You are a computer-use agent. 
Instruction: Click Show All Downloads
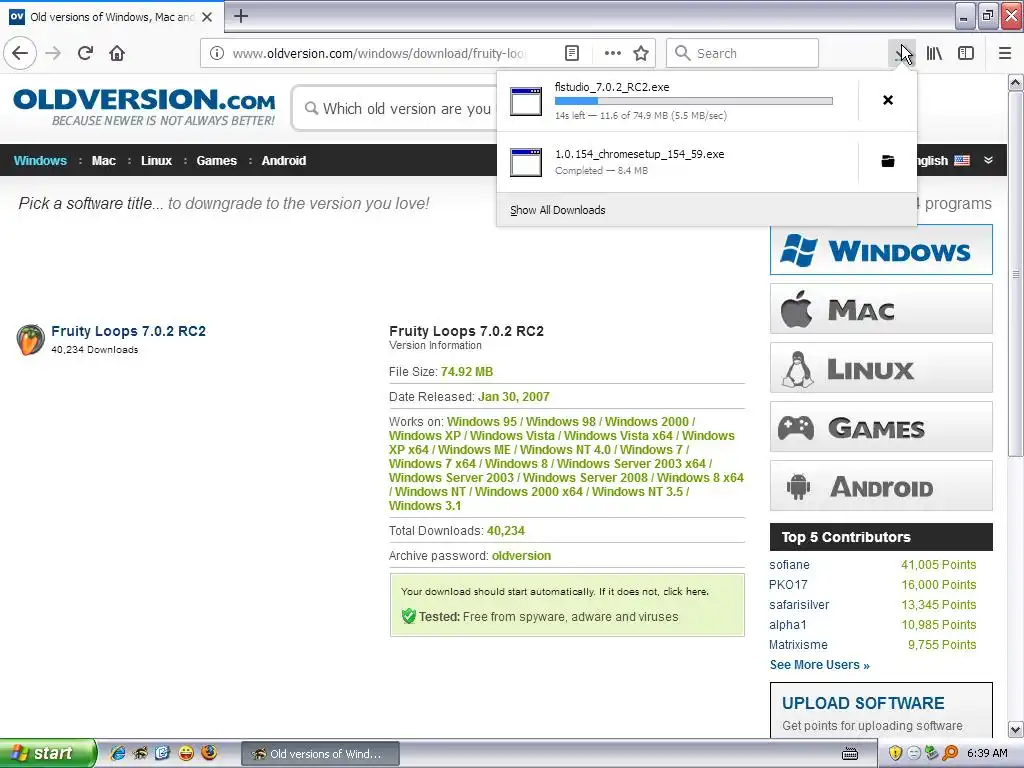558,210
